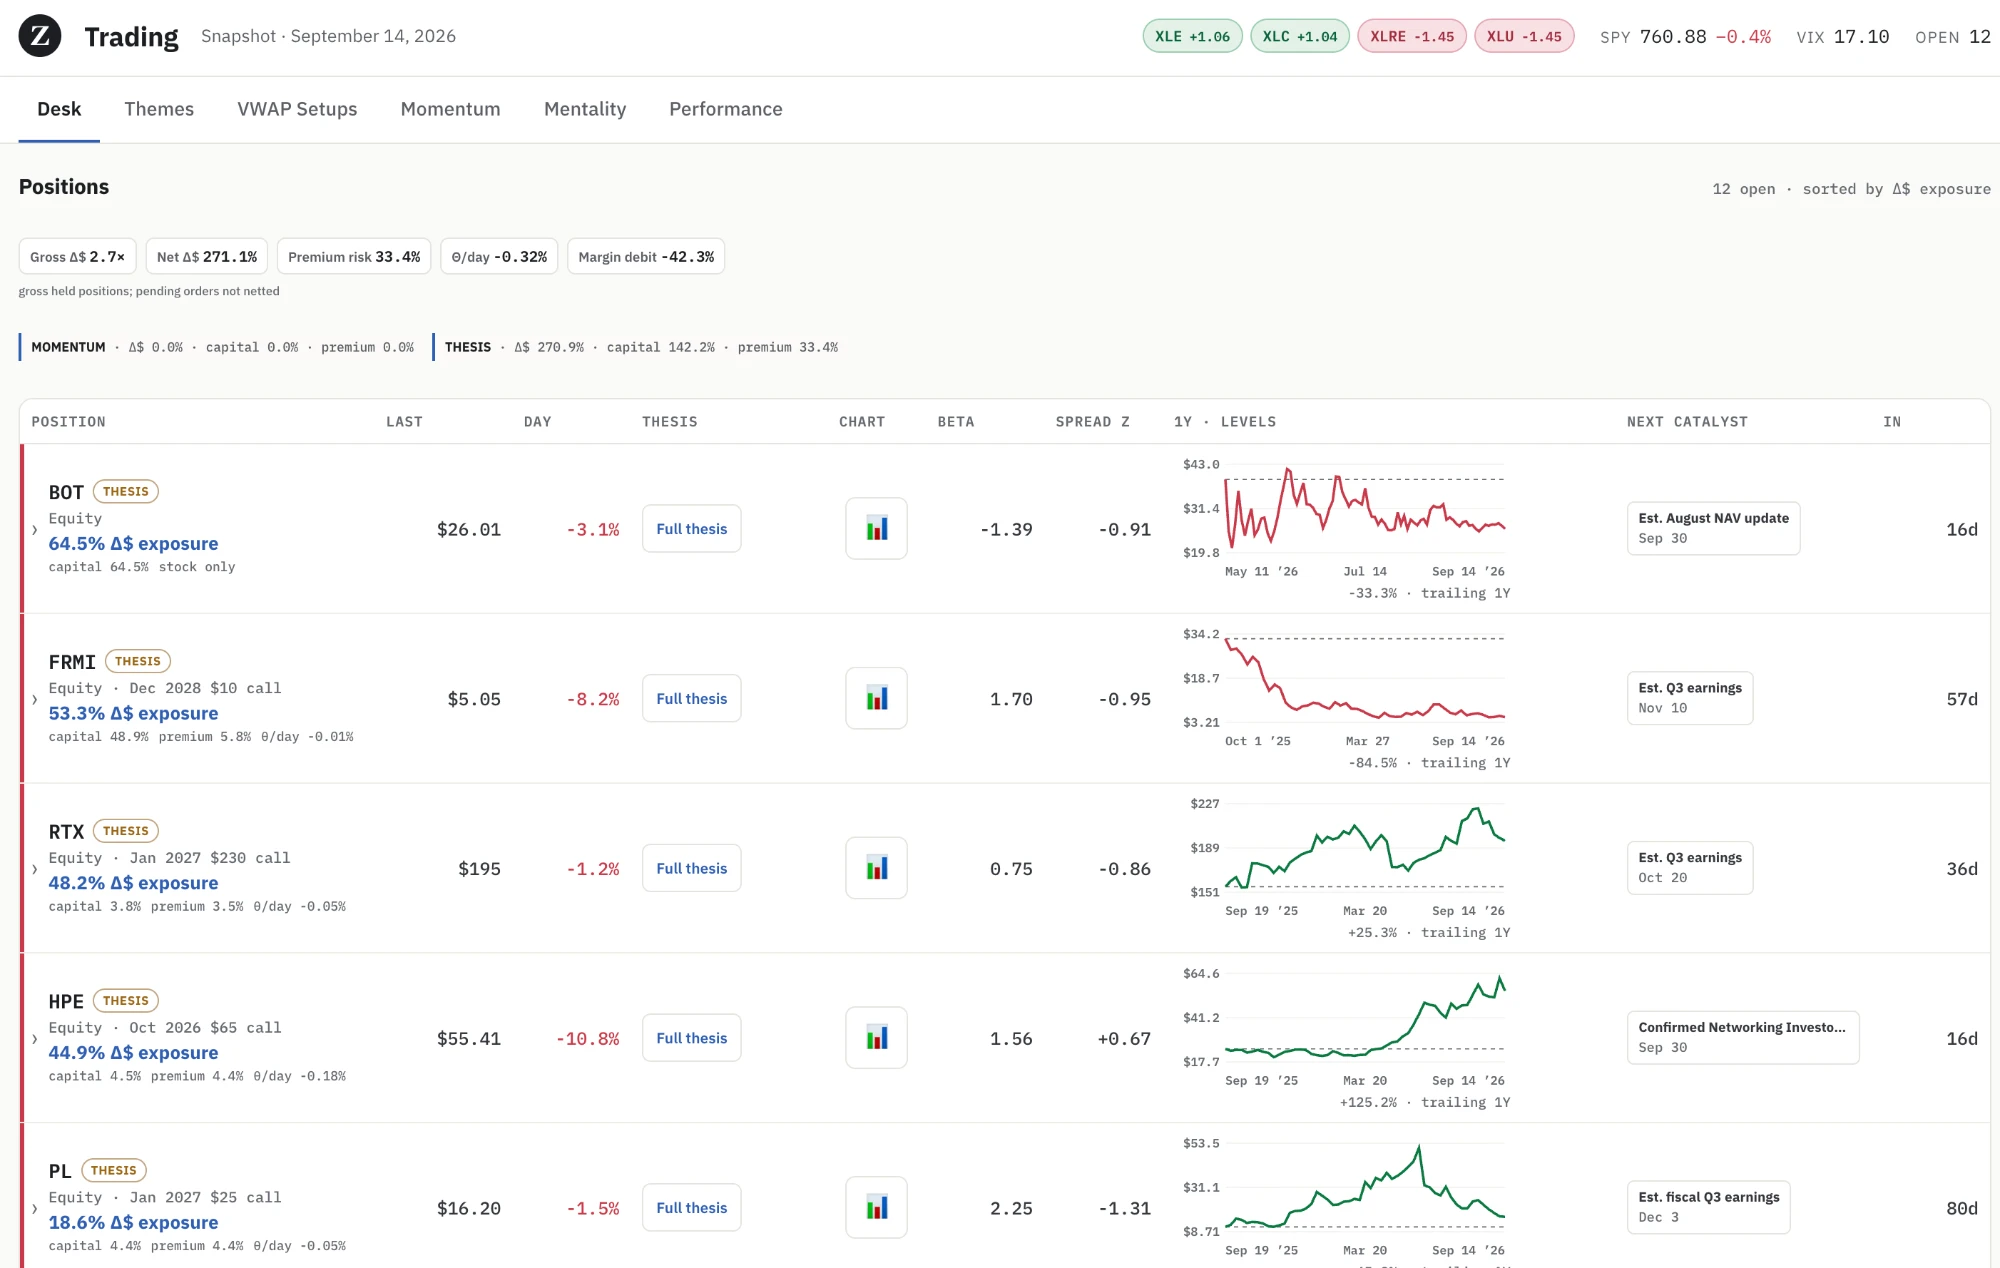Click the Margin debit -42.3% chip
The image size is (2000, 1268).
pos(646,257)
